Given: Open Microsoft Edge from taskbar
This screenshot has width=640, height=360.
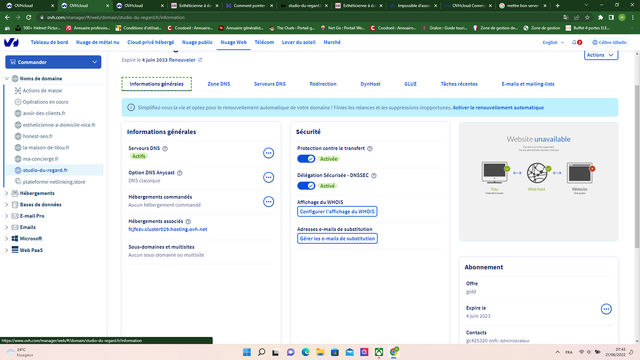Looking at the screenshot, I should pos(305,352).
